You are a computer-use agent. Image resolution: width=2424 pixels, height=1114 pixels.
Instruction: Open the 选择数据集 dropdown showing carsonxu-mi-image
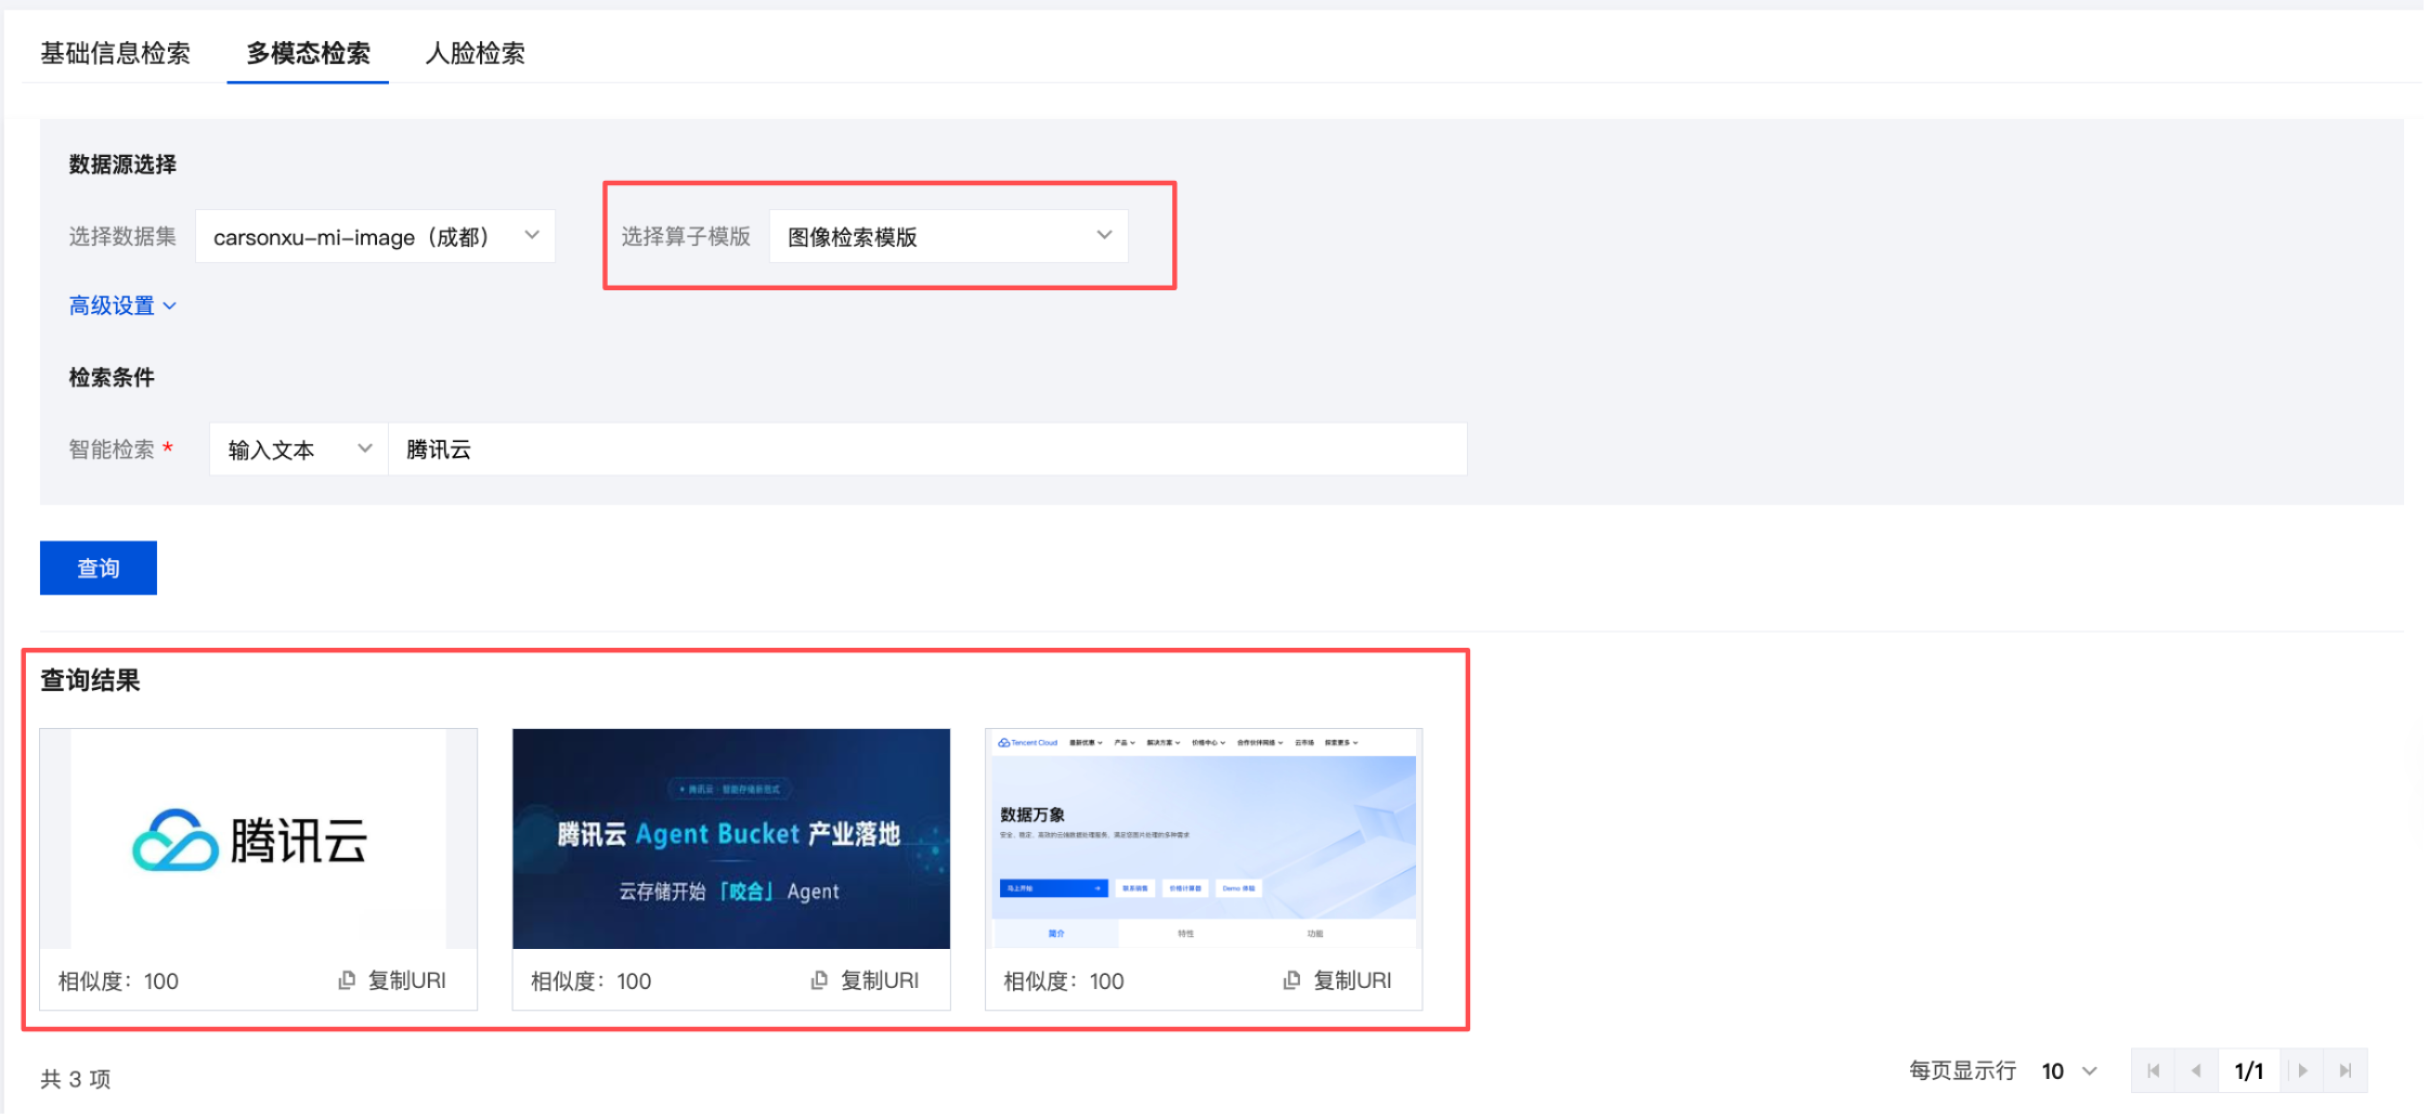click(375, 236)
